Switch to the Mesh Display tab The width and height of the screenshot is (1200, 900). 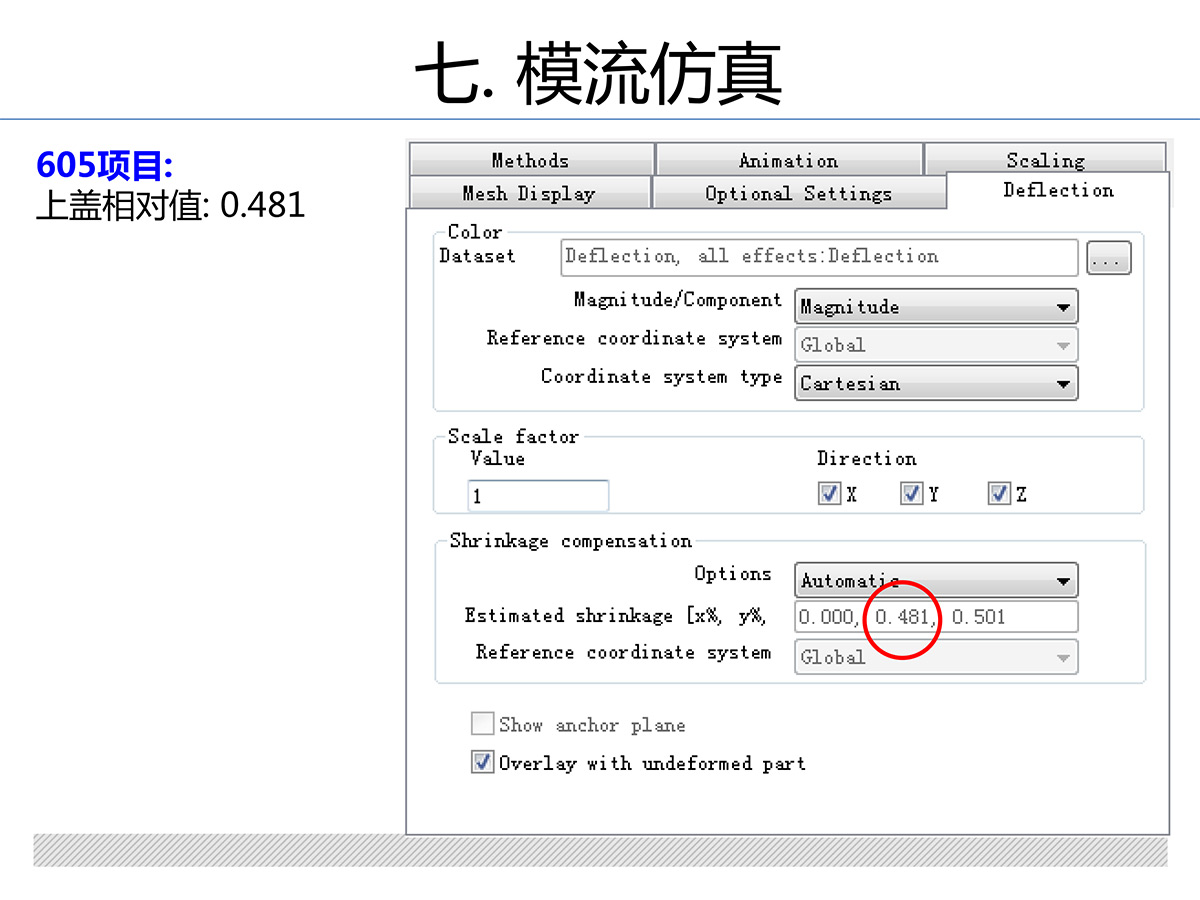point(529,193)
